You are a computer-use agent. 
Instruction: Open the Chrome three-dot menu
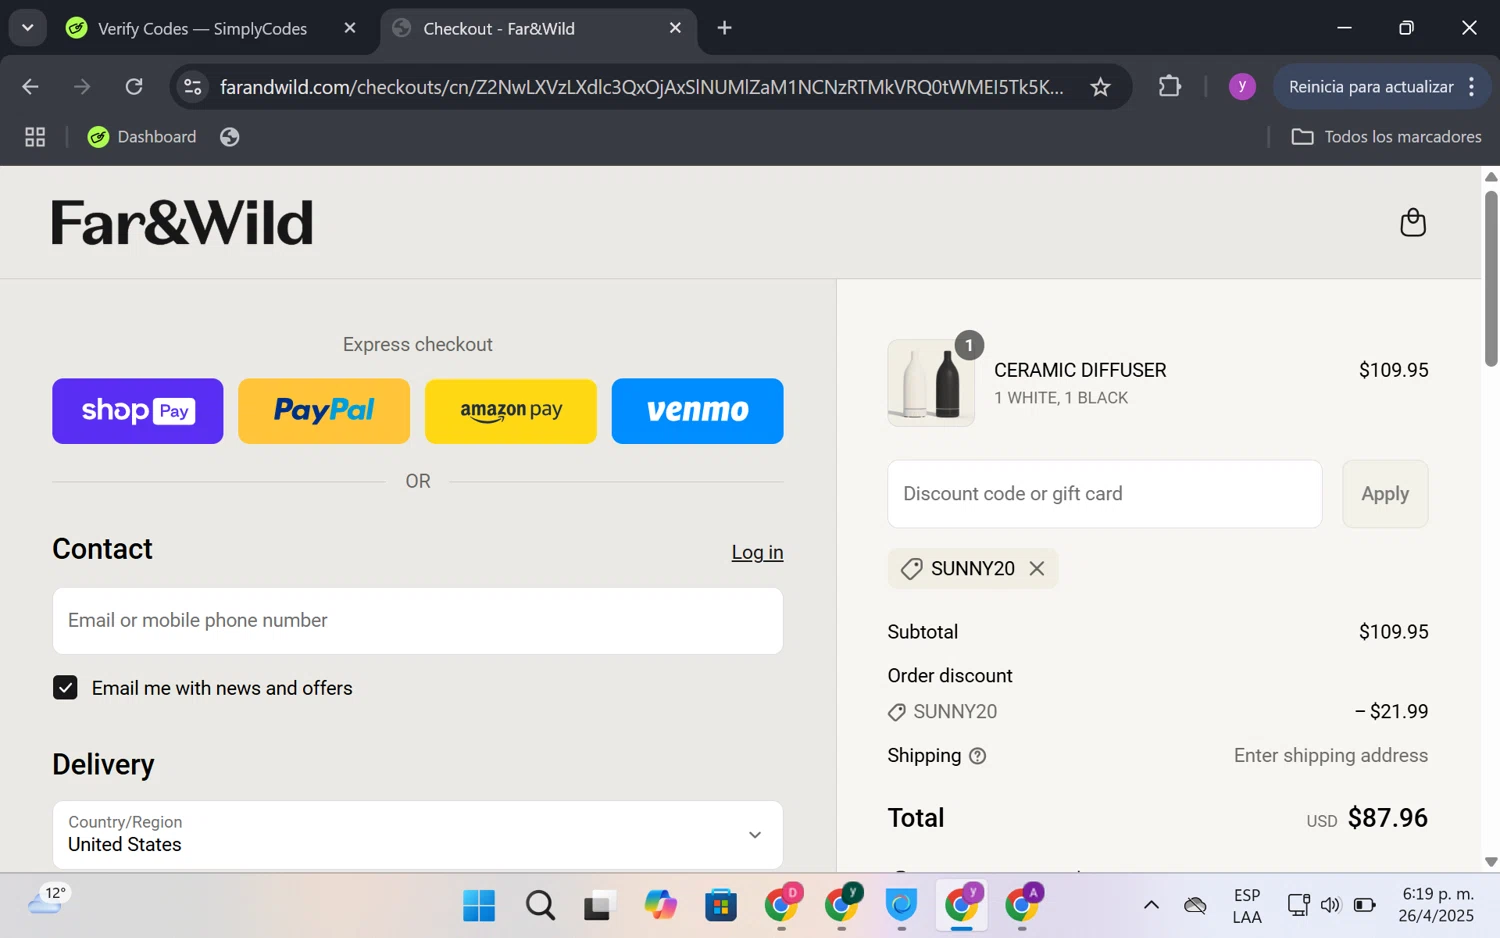(x=1472, y=87)
